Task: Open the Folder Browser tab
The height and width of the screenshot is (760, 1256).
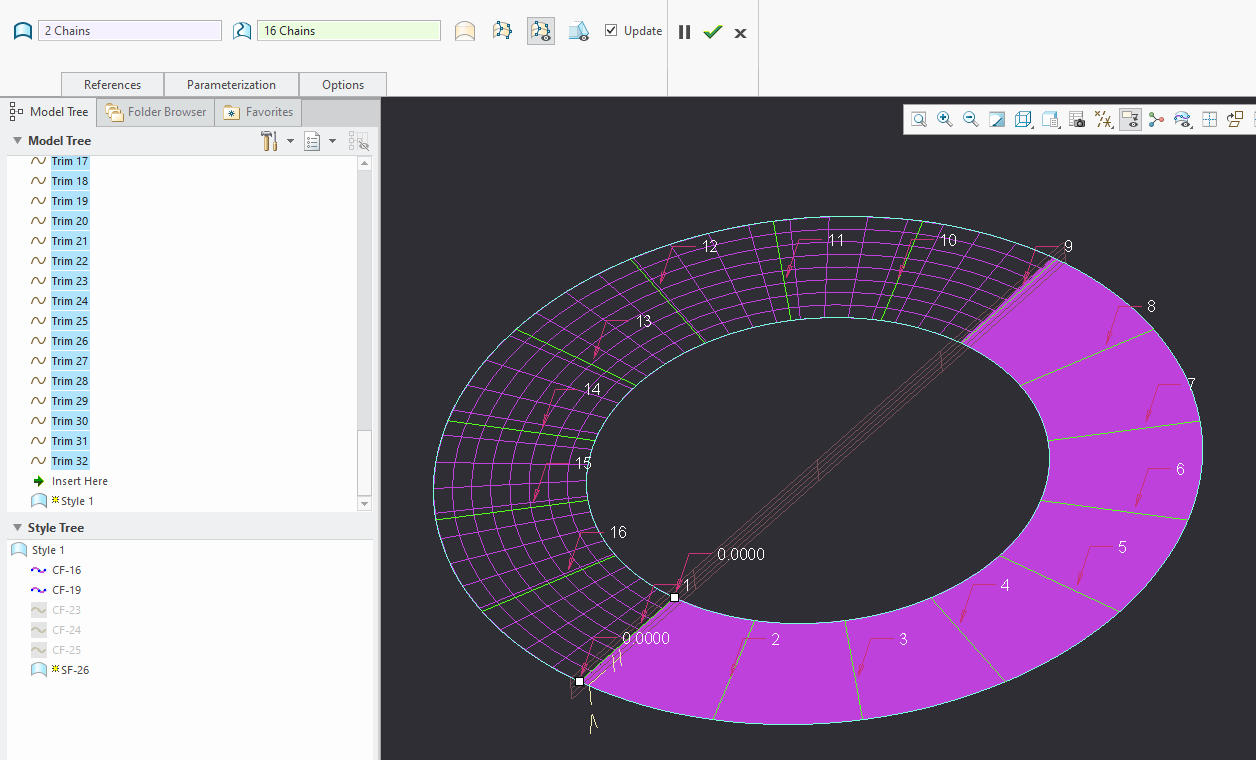Action: 155,111
